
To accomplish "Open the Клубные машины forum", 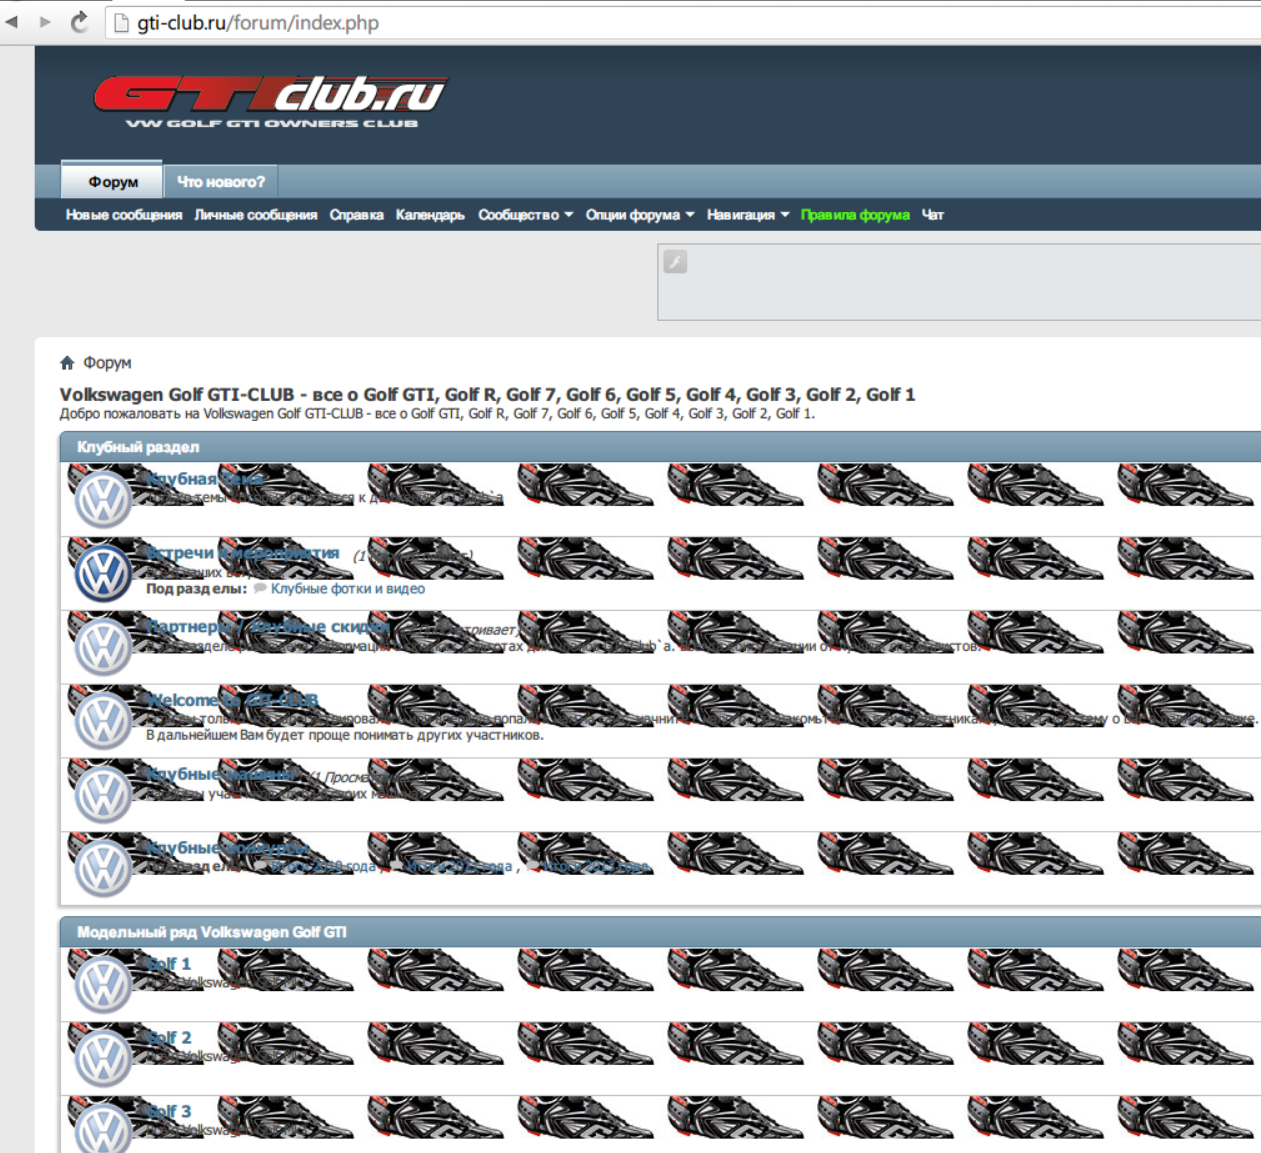I will 222,774.
